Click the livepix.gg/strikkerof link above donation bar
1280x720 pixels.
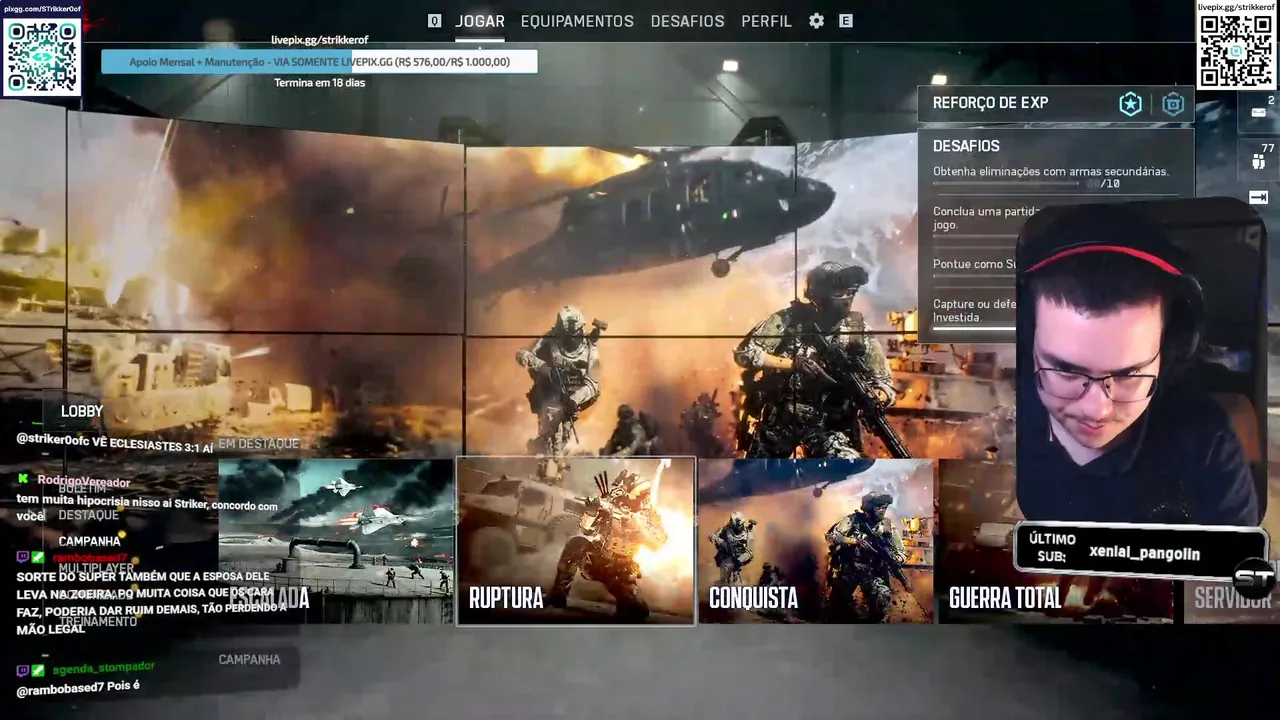point(320,40)
